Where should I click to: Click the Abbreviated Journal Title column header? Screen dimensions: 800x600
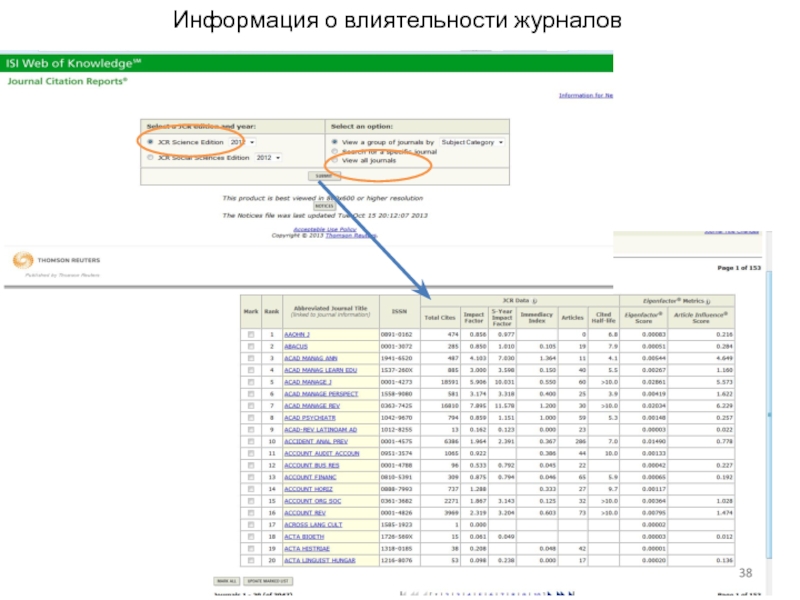(331, 311)
